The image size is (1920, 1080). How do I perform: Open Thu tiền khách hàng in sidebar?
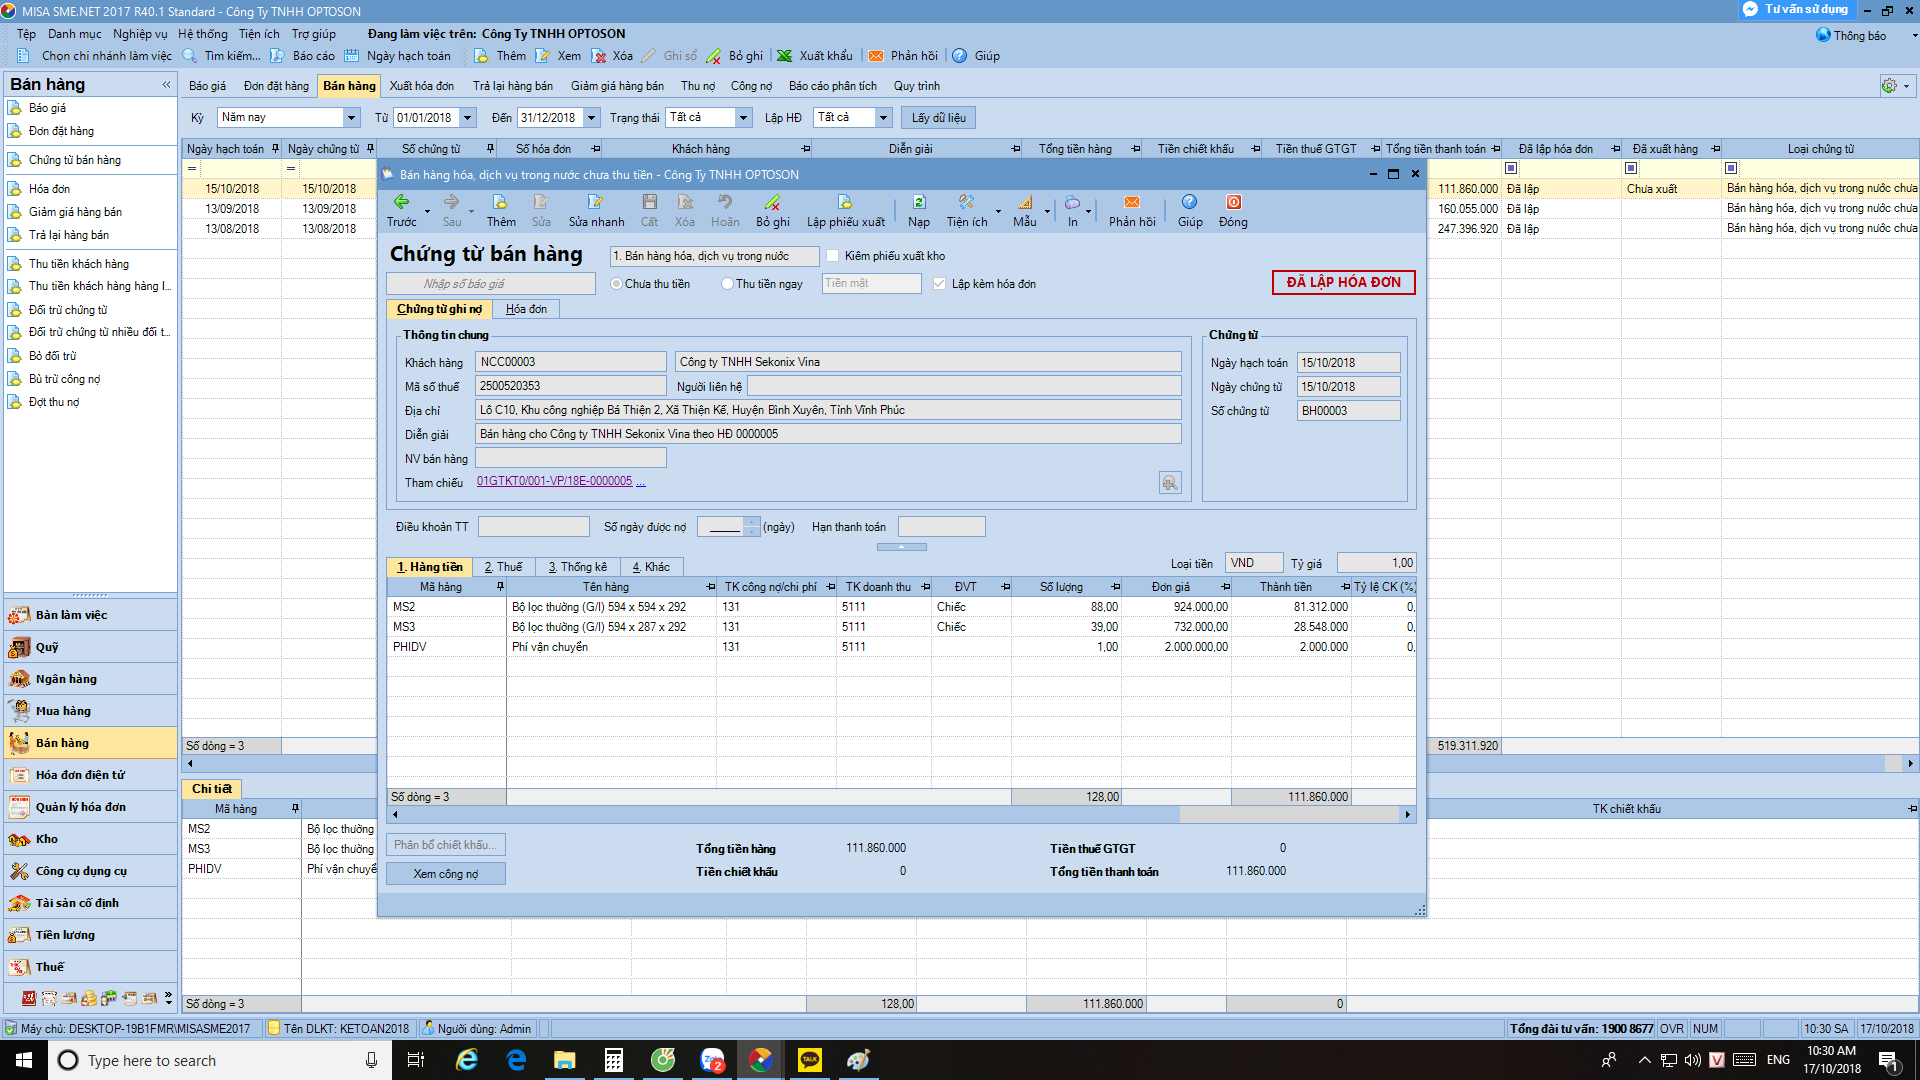pos(79,264)
